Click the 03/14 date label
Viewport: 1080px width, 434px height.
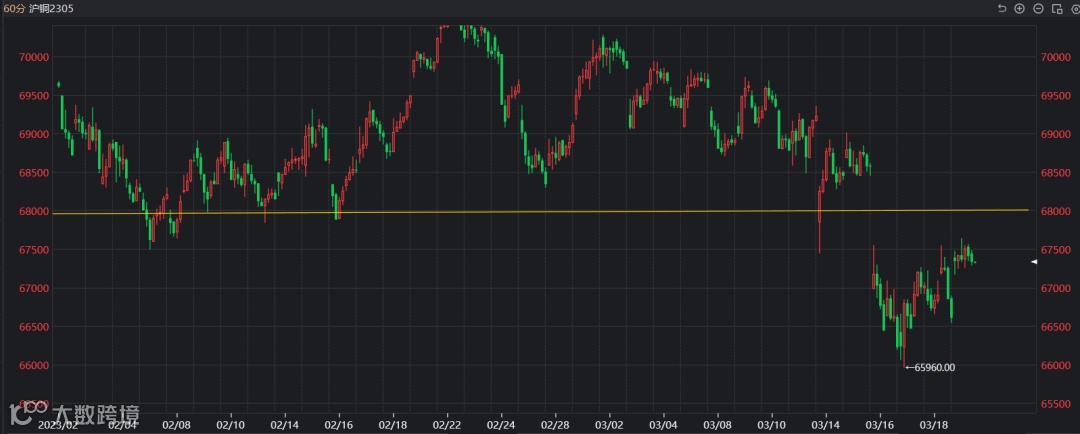coord(825,425)
